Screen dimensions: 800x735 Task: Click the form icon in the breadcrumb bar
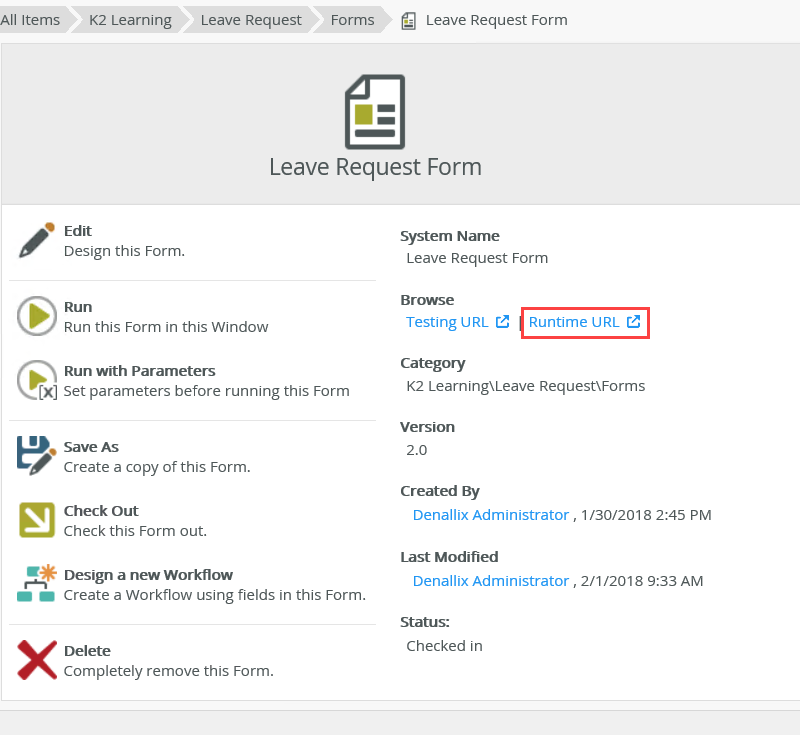click(x=408, y=19)
